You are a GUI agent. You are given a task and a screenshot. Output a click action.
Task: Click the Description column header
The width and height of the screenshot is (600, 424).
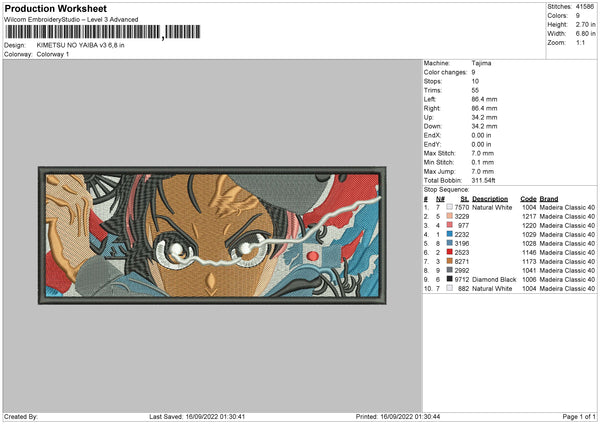click(490, 199)
